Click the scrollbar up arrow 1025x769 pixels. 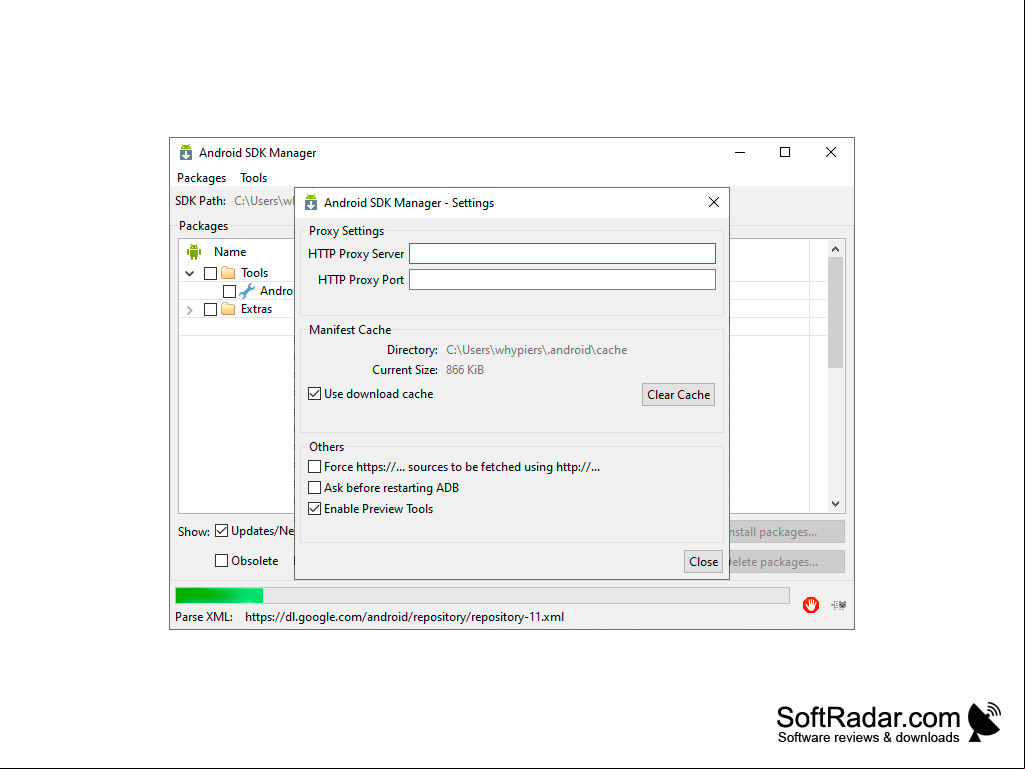click(x=835, y=249)
